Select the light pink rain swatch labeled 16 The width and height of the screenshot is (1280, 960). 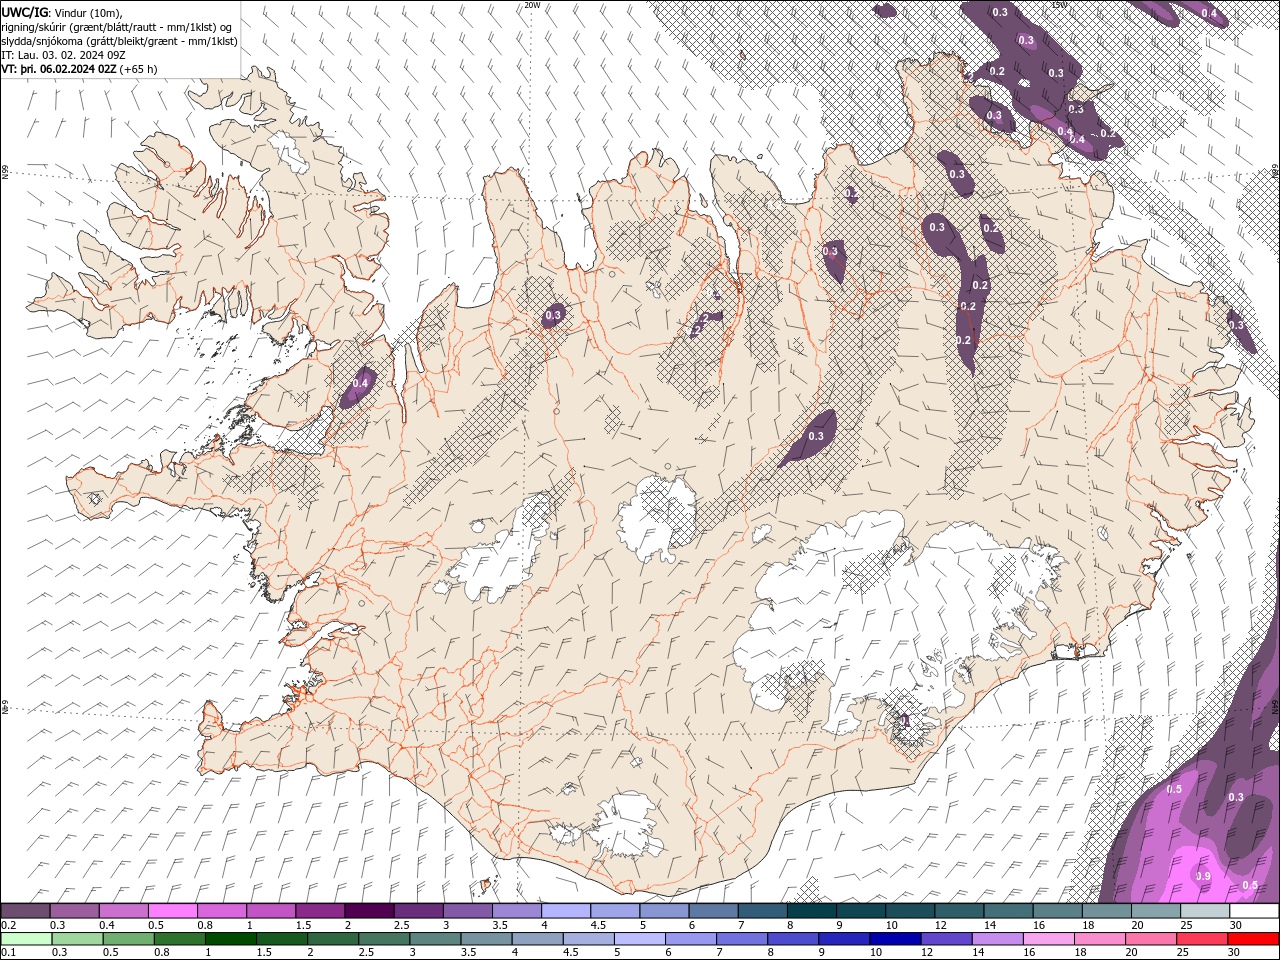(x=1047, y=939)
